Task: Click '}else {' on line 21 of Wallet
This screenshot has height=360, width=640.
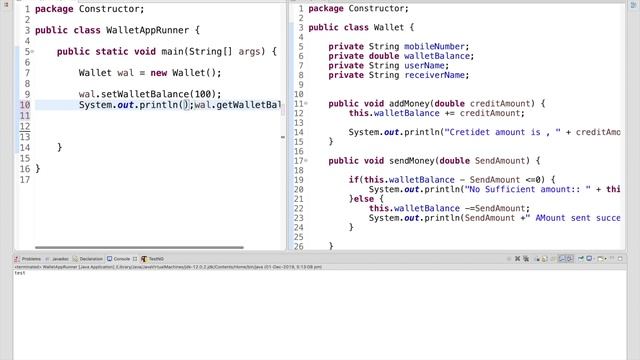Action: 366,199
